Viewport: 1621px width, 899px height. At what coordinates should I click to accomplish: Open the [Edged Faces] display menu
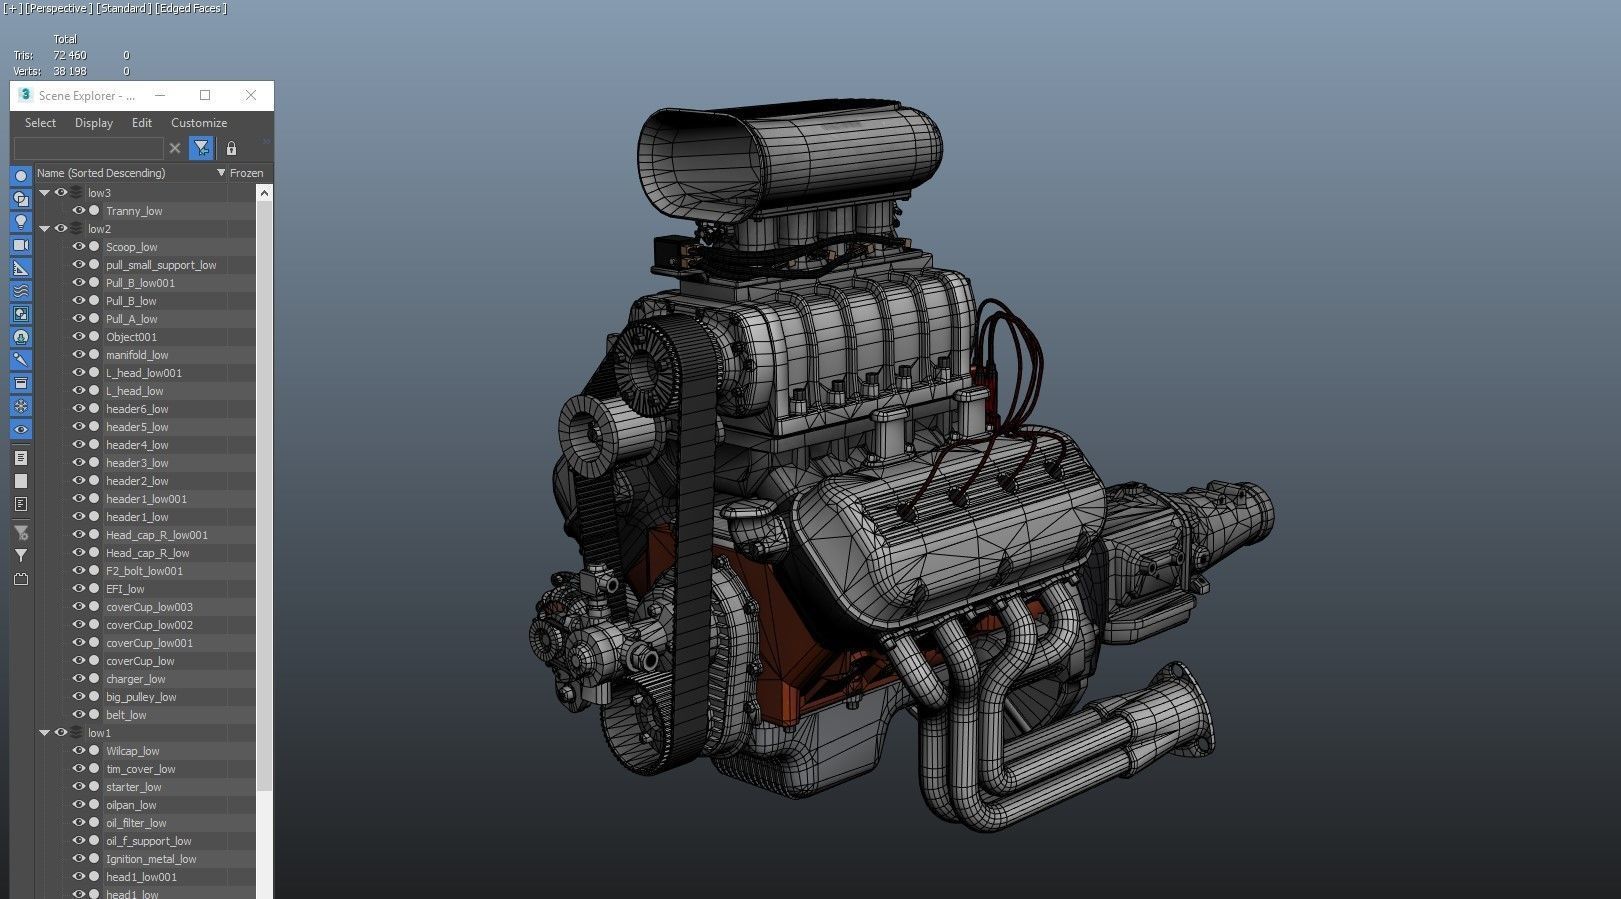click(x=191, y=8)
